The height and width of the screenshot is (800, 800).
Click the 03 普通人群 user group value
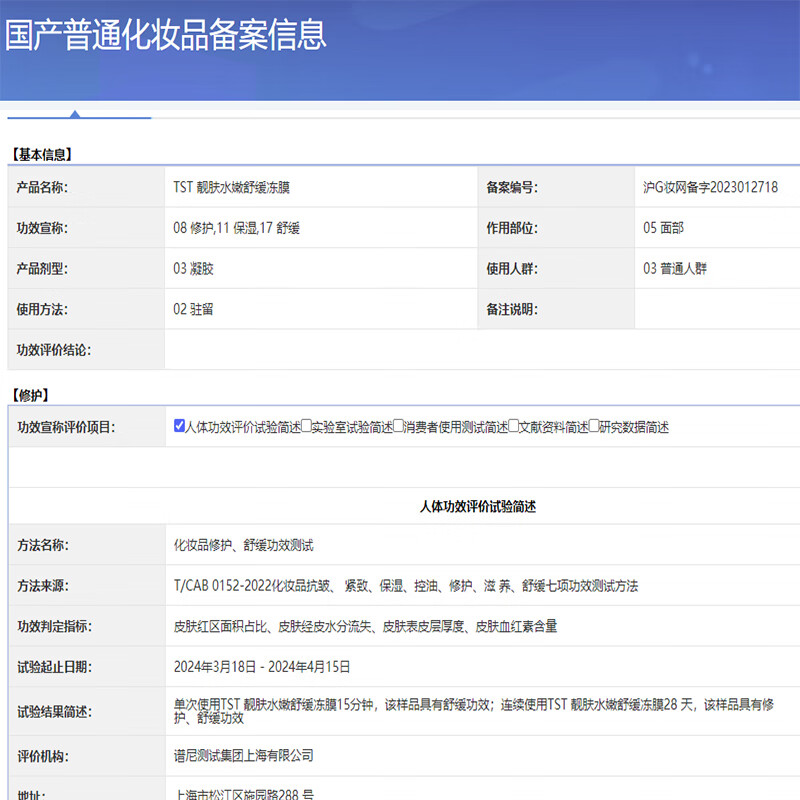coord(676,269)
